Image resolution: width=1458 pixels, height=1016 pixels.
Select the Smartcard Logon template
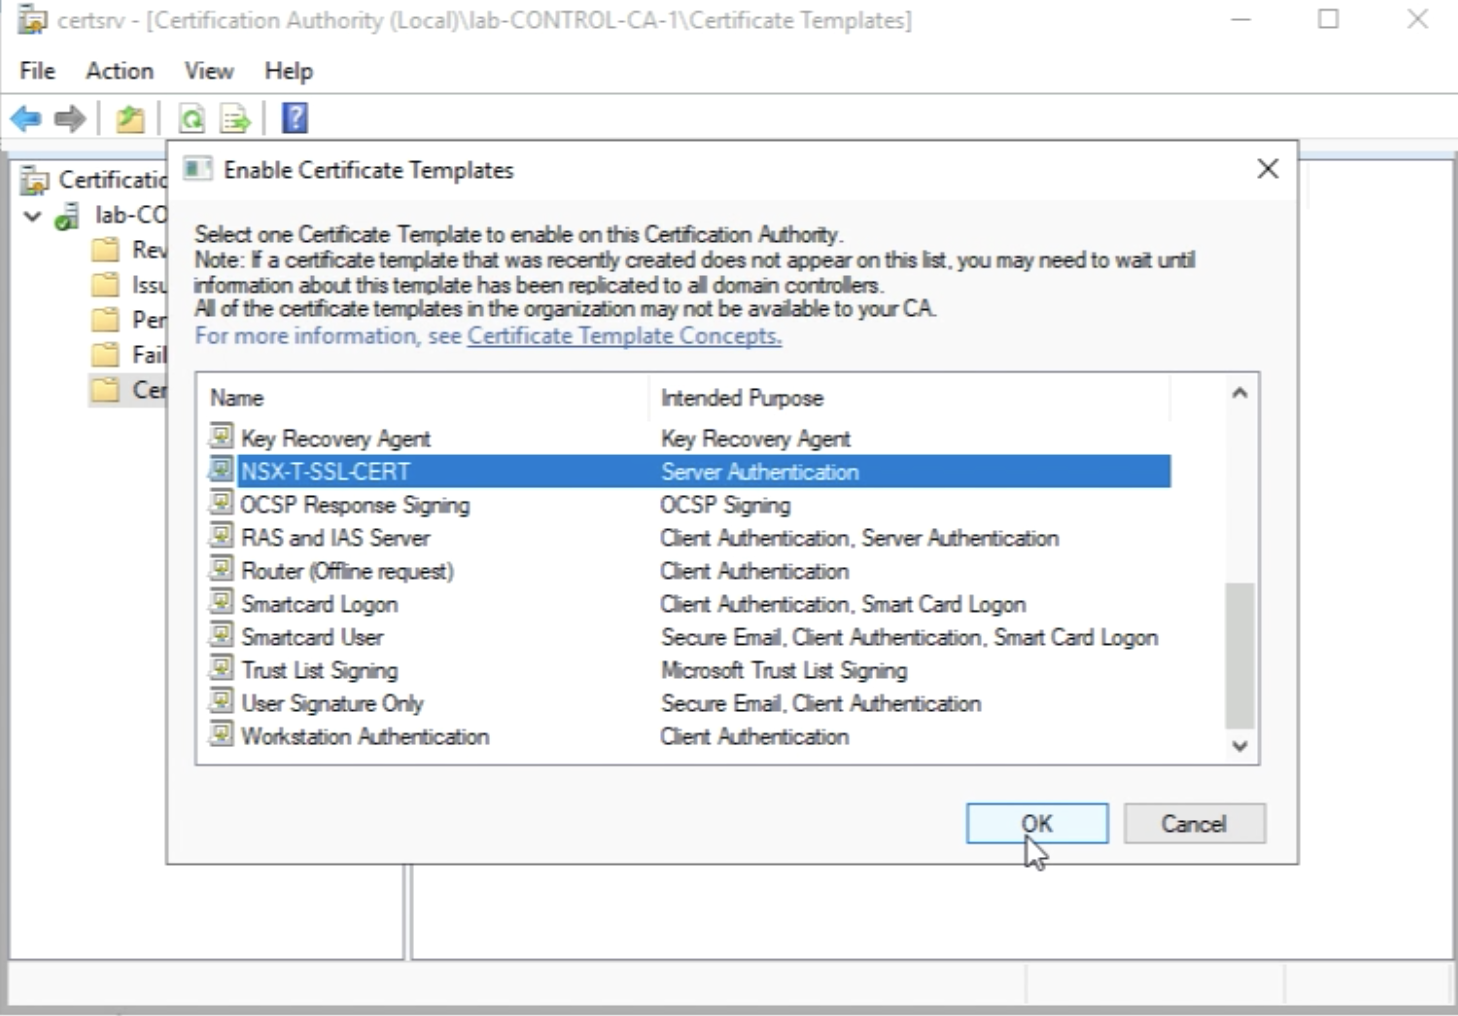coord(319,604)
